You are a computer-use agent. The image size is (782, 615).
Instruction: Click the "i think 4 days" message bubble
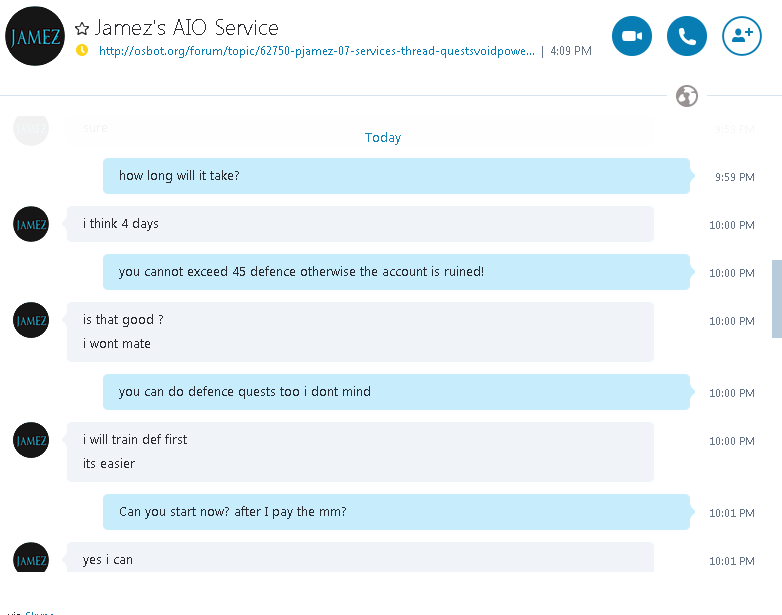[x=360, y=224]
